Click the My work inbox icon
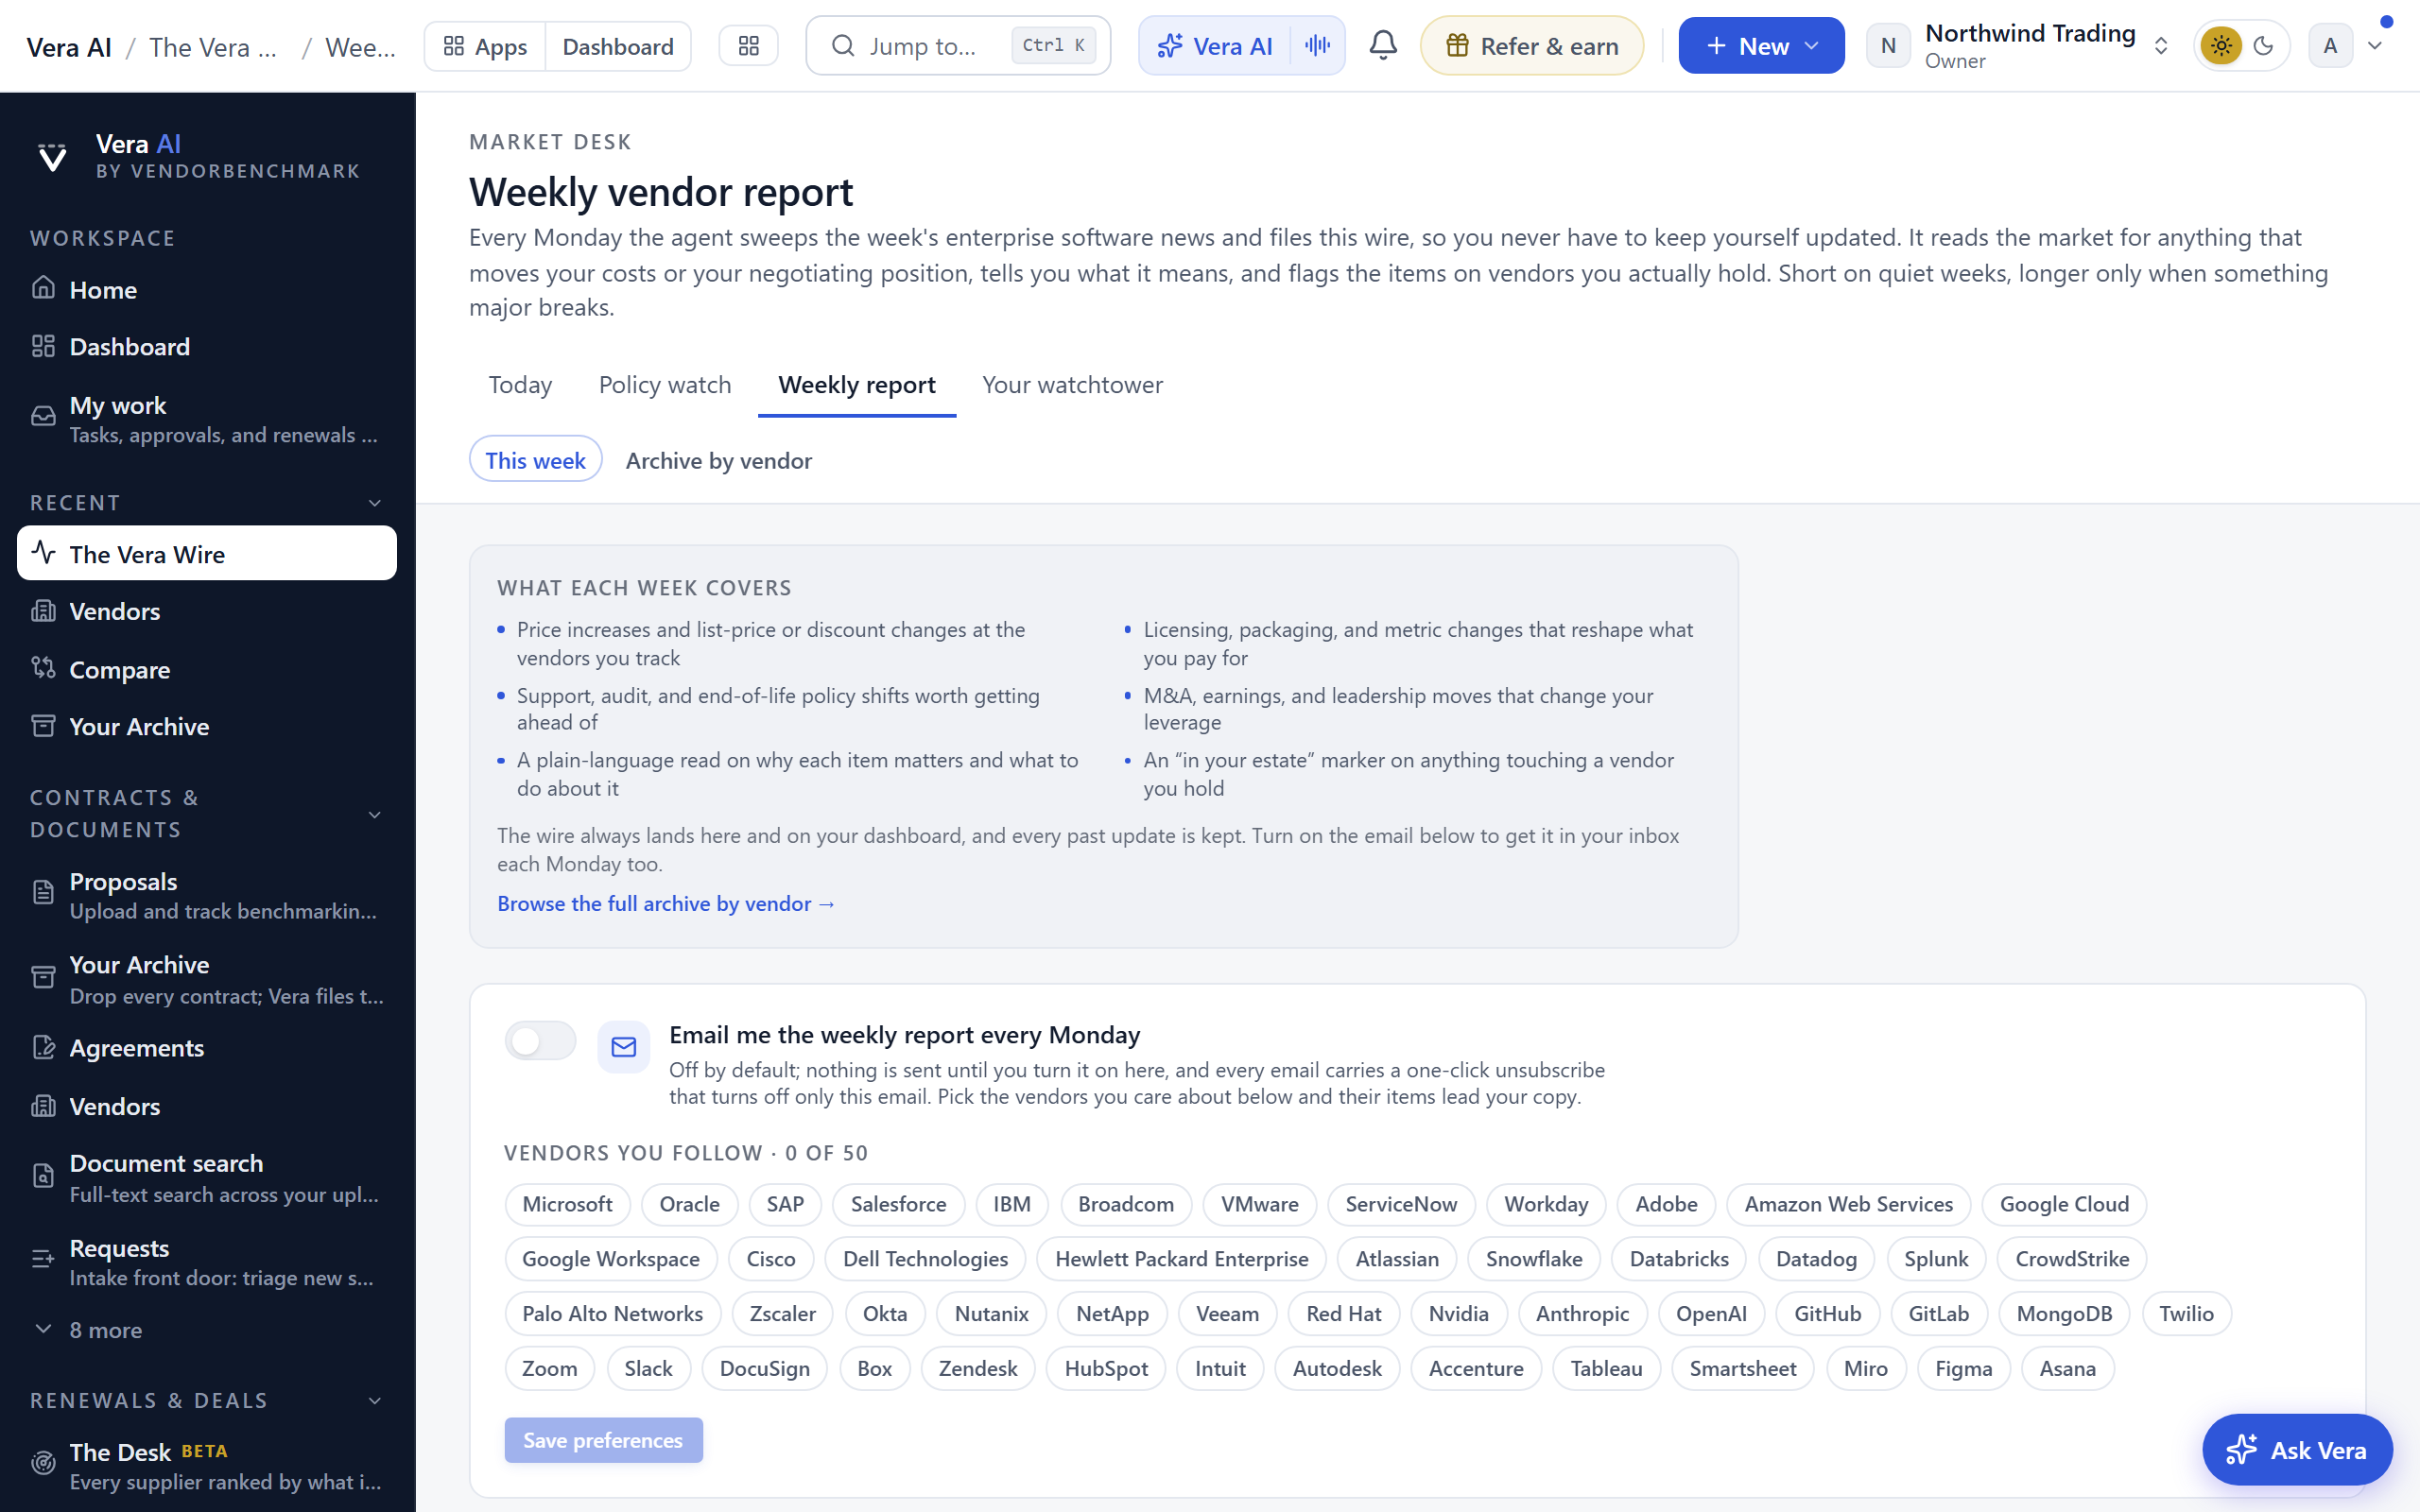 pos(43,416)
